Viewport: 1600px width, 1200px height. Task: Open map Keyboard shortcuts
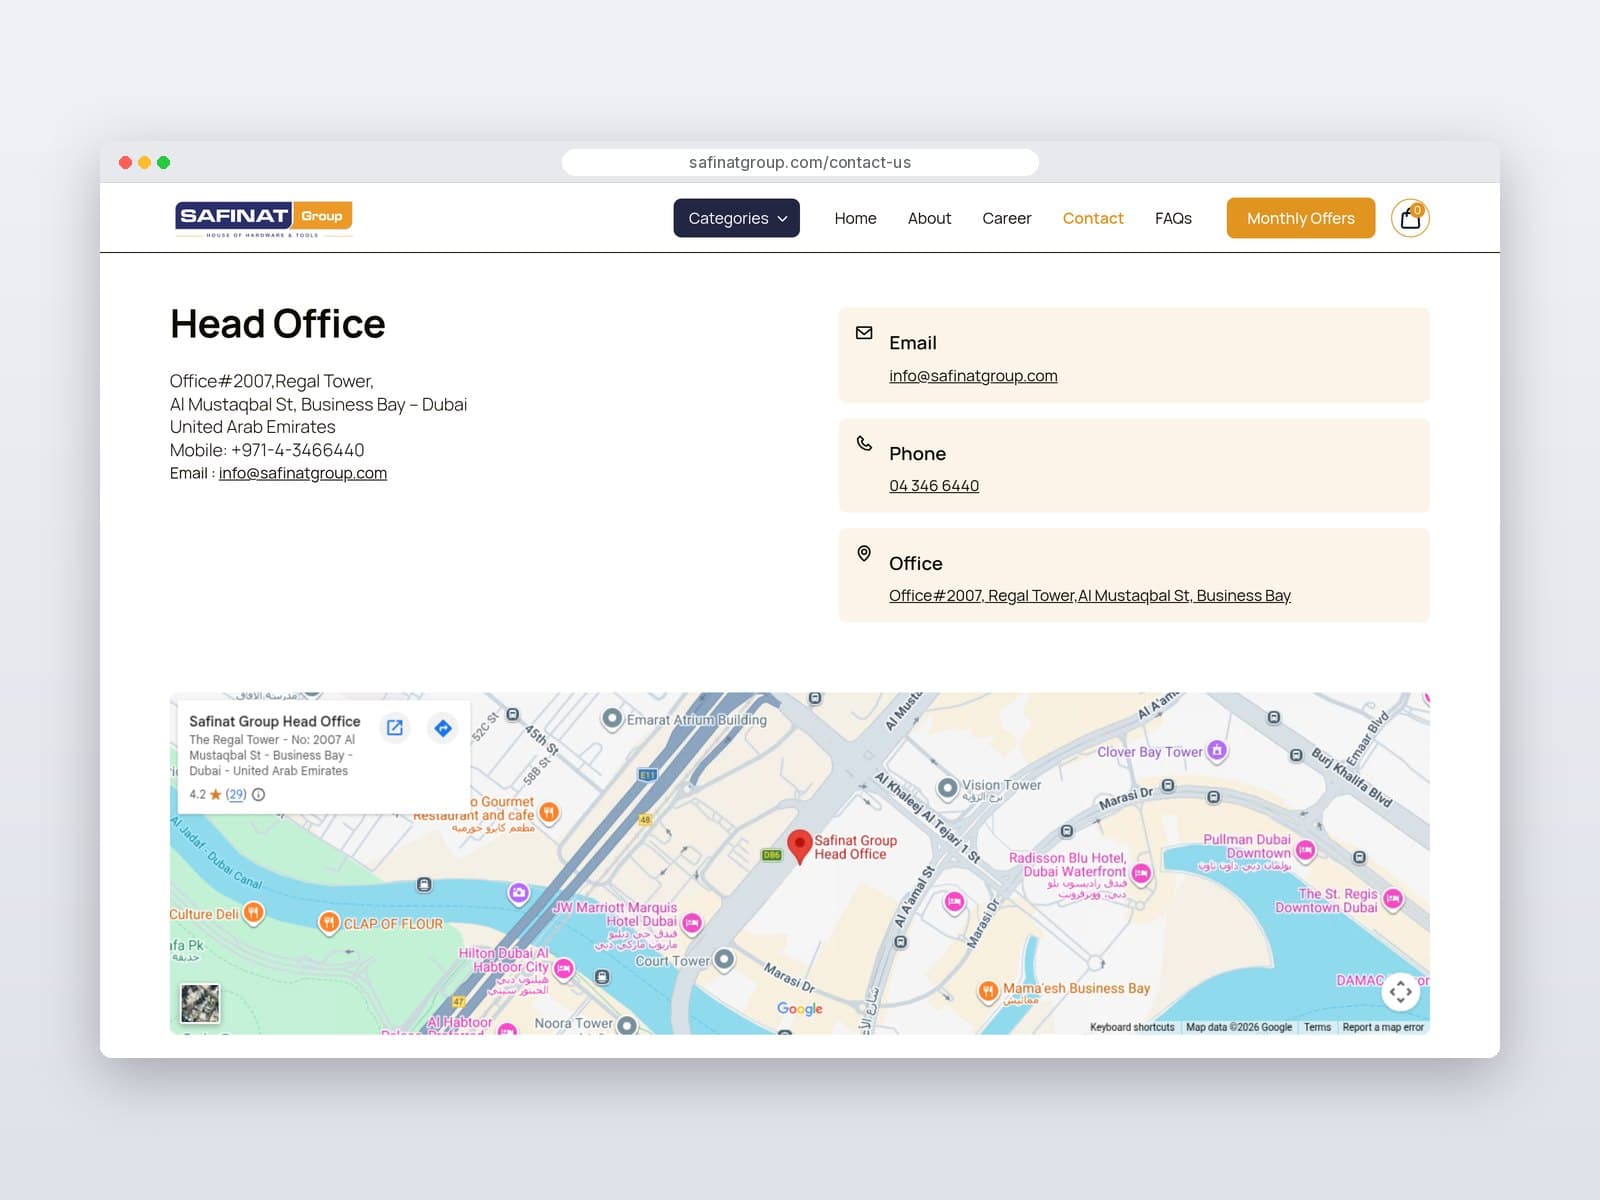point(1132,1027)
